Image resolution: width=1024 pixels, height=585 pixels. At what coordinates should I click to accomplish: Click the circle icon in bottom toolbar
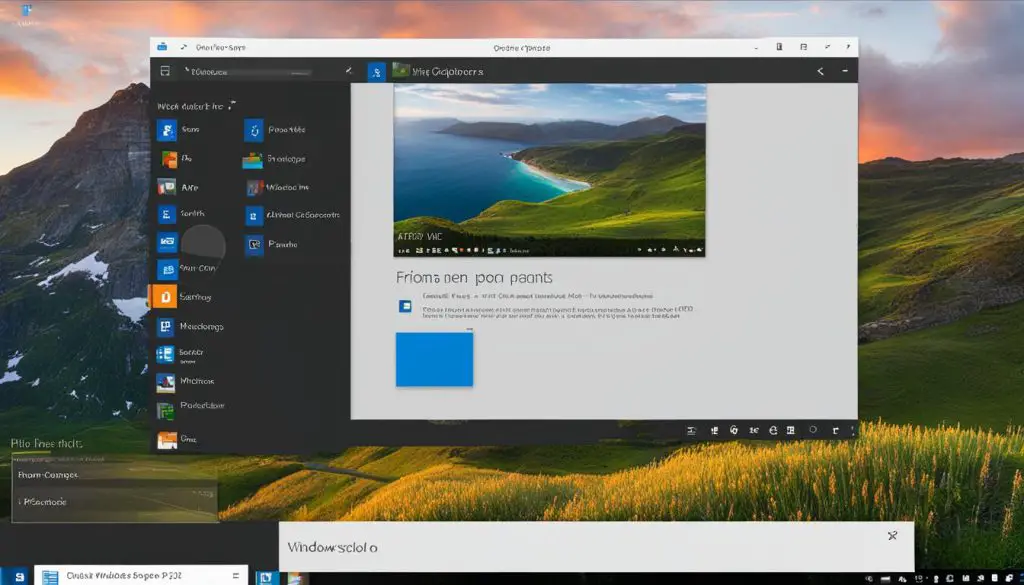coord(813,430)
